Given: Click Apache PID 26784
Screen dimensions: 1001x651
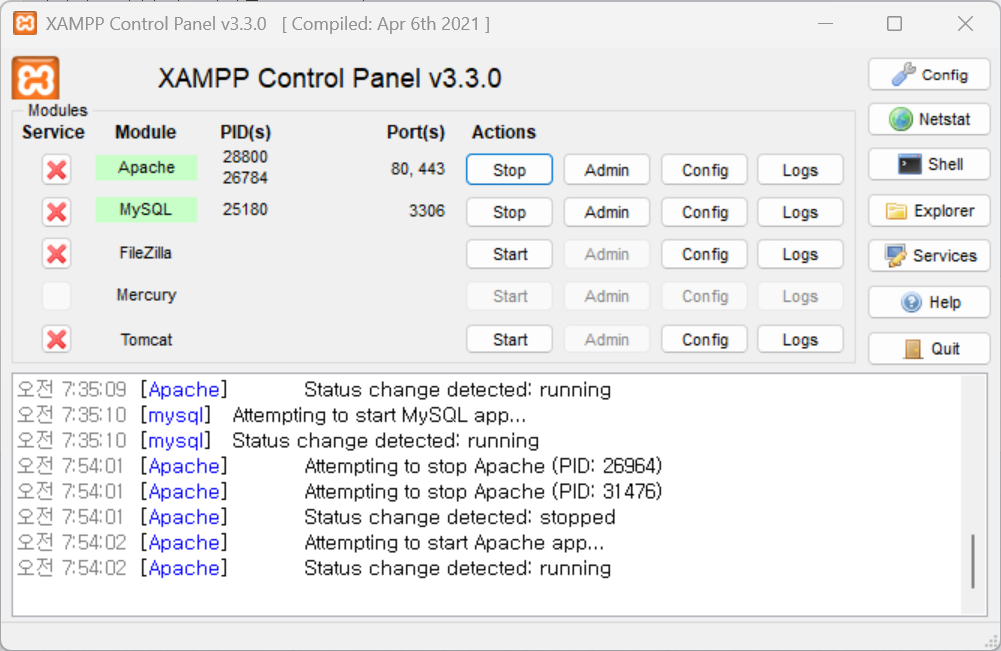Looking at the screenshot, I should pyautogui.click(x=245, y=178).
